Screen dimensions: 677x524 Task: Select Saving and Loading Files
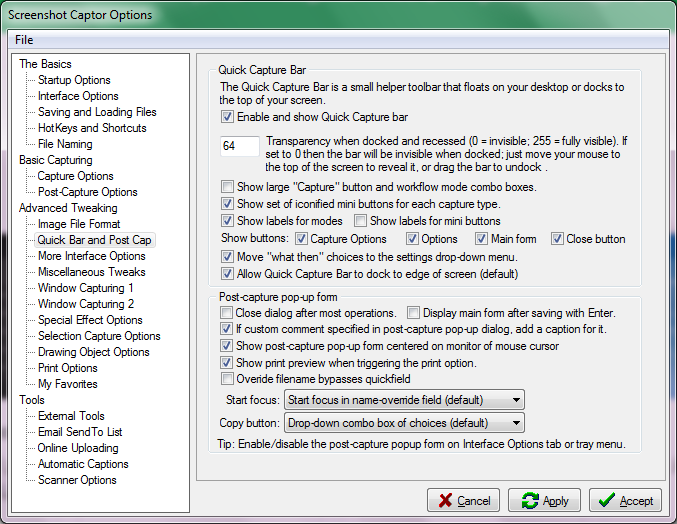coord(97,112)
